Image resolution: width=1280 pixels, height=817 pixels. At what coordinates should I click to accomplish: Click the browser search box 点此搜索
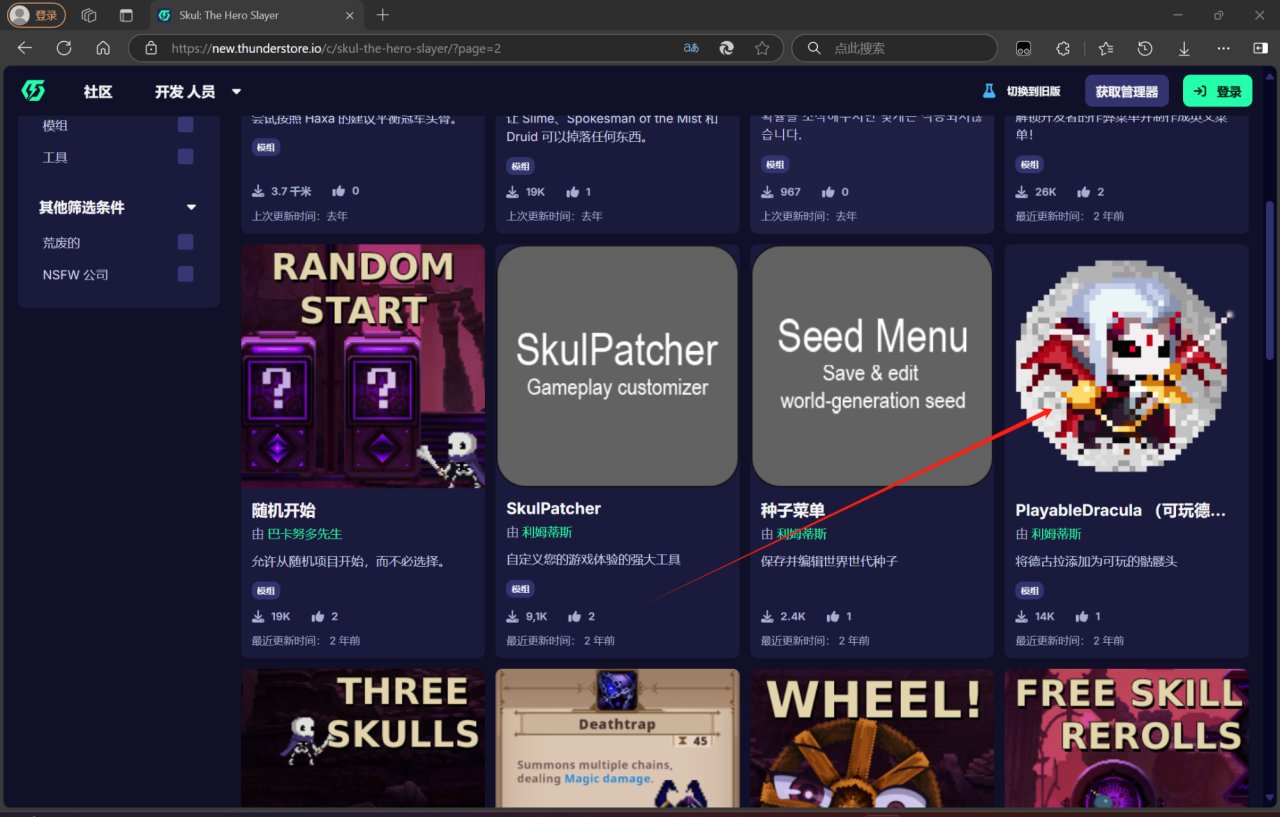point(895,48)
